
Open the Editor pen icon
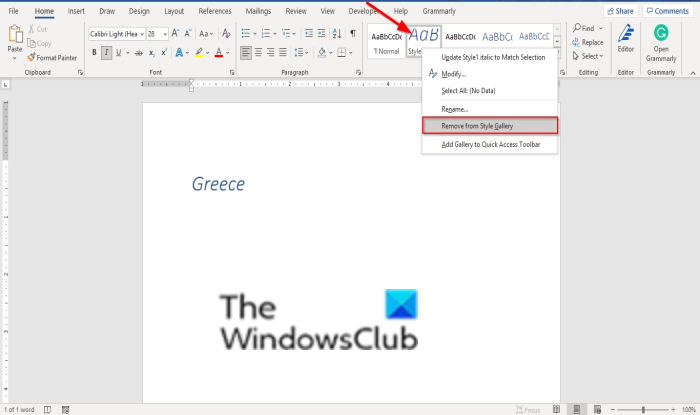(x=626, y=34)
